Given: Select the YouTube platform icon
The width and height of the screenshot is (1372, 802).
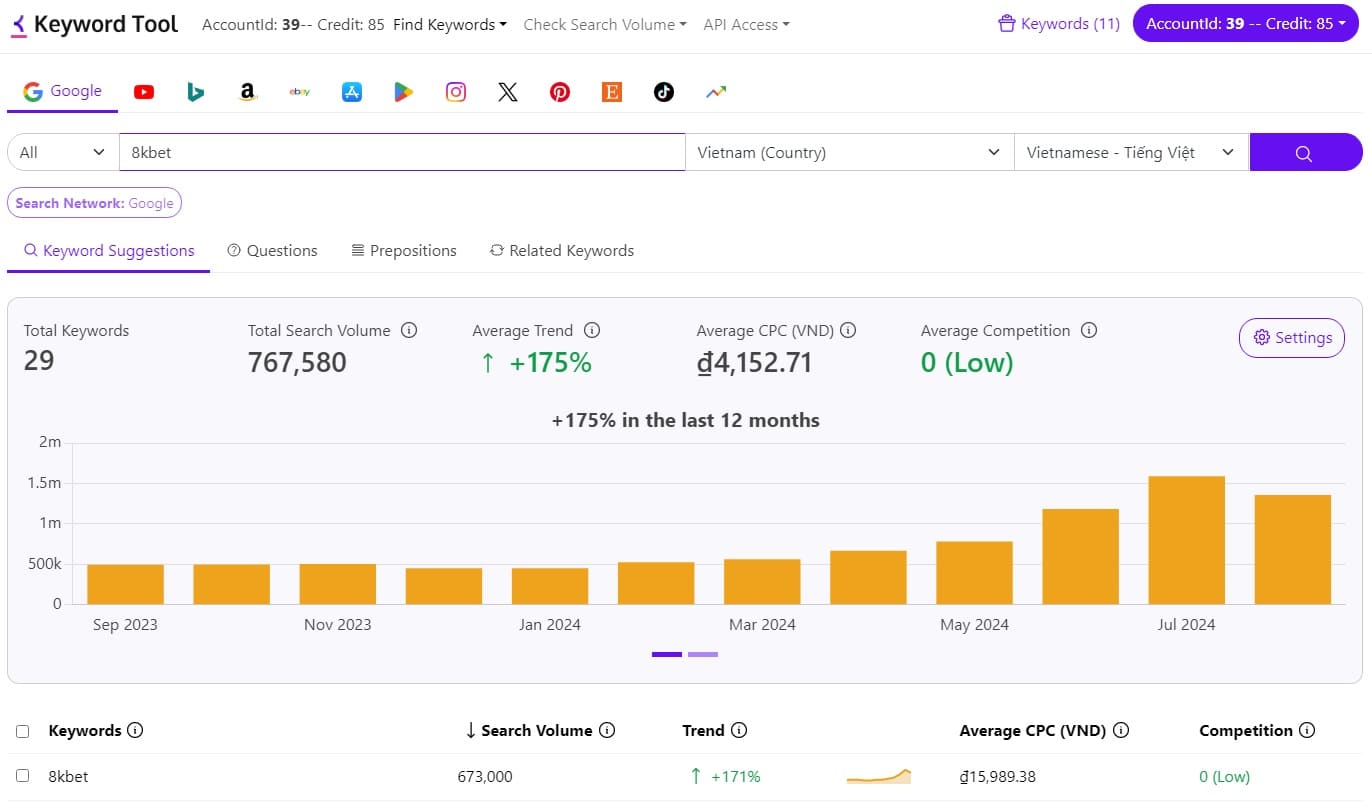Looking at the screenshot, I should [144, 92].
